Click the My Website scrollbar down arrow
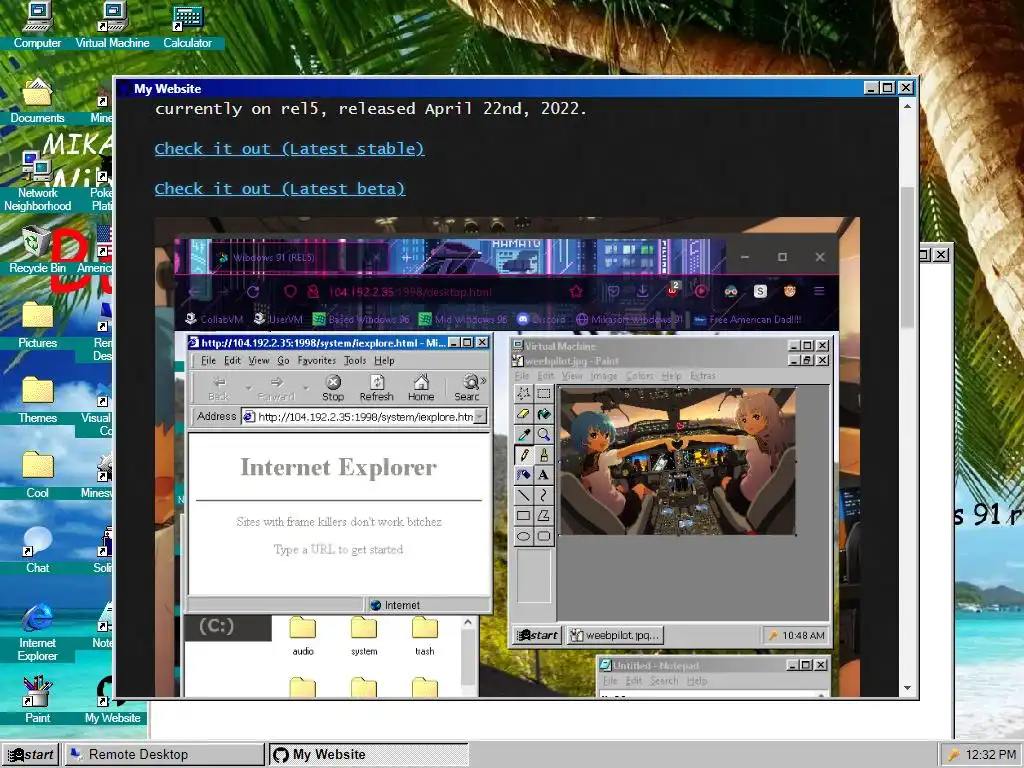The height and width of the screenshot is (768, 1024). 907,688
